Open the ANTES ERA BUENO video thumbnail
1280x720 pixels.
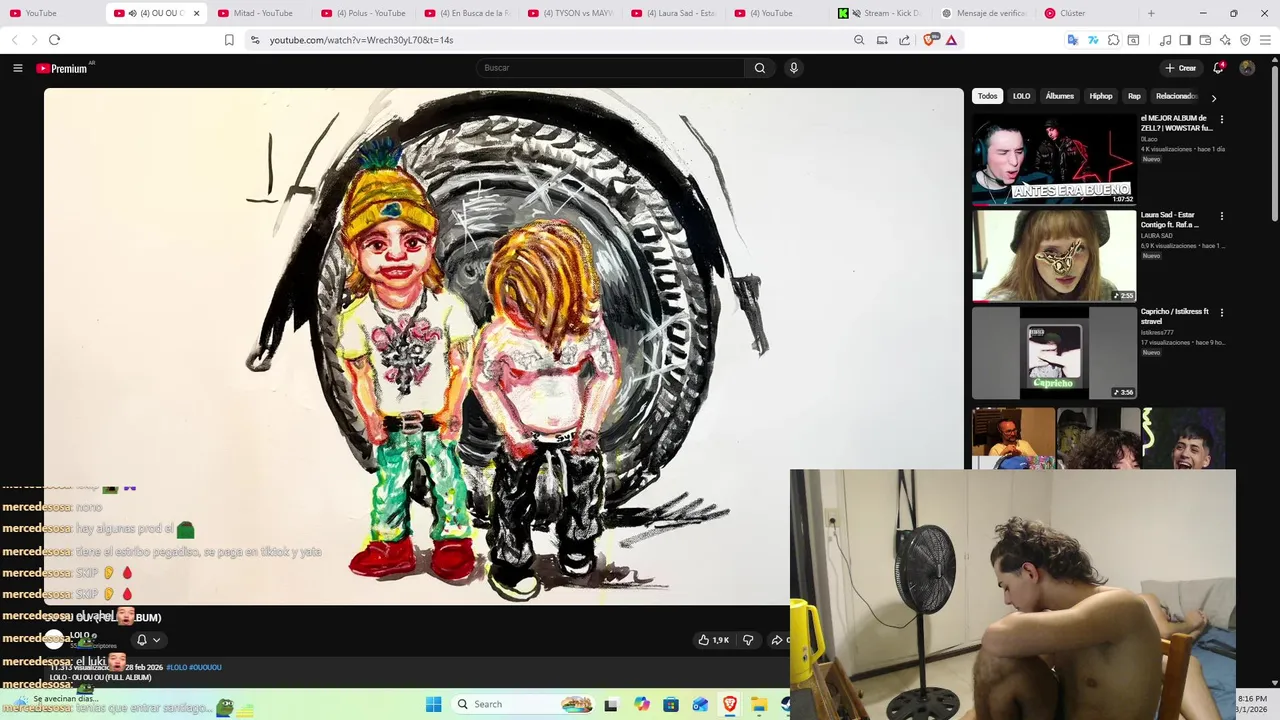click(1054, 159)
